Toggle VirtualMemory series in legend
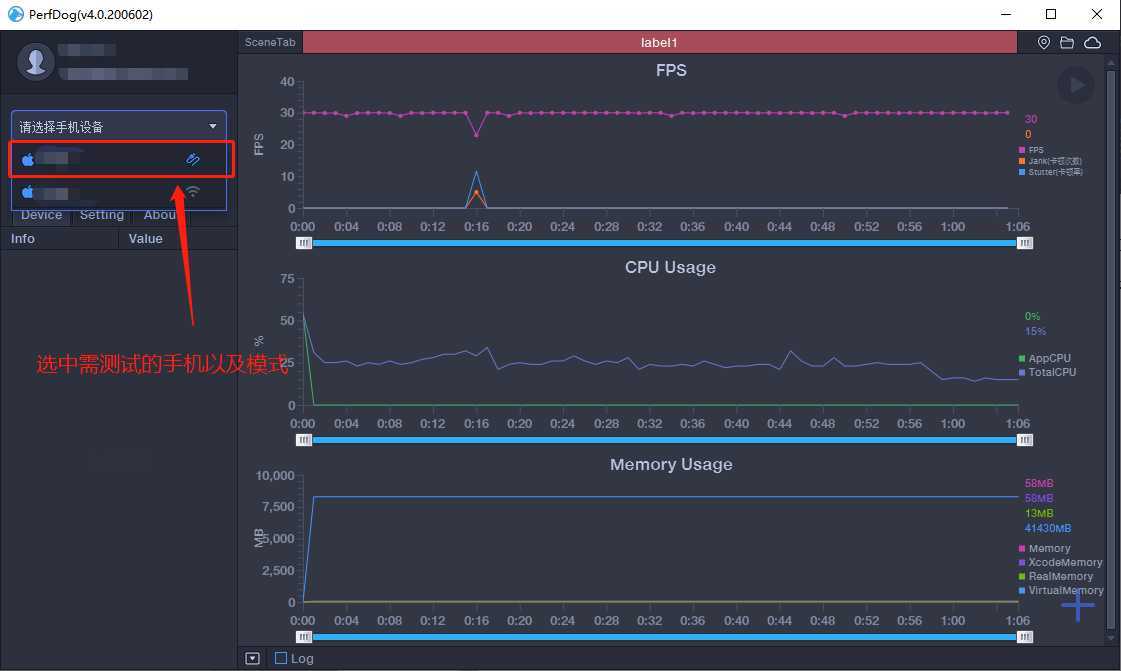1121x671 pixels. tap(1062, 591)
